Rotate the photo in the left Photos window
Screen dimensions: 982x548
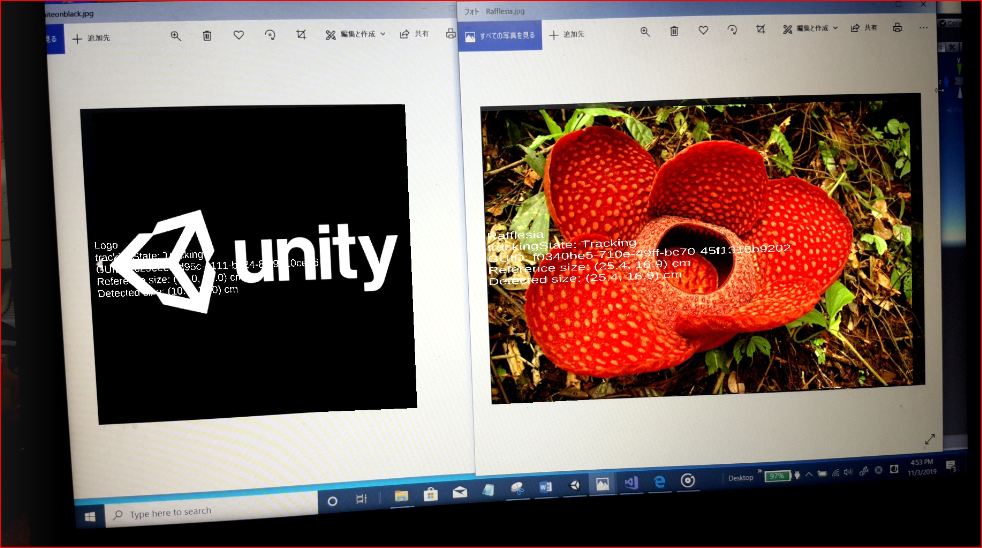point(270,35)
